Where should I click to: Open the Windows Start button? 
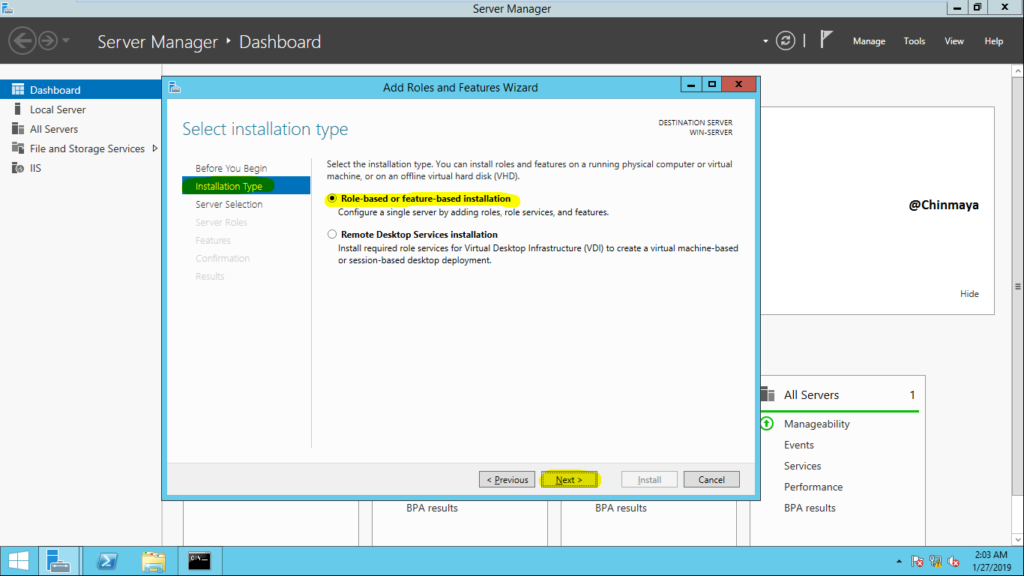pos(19,561)
